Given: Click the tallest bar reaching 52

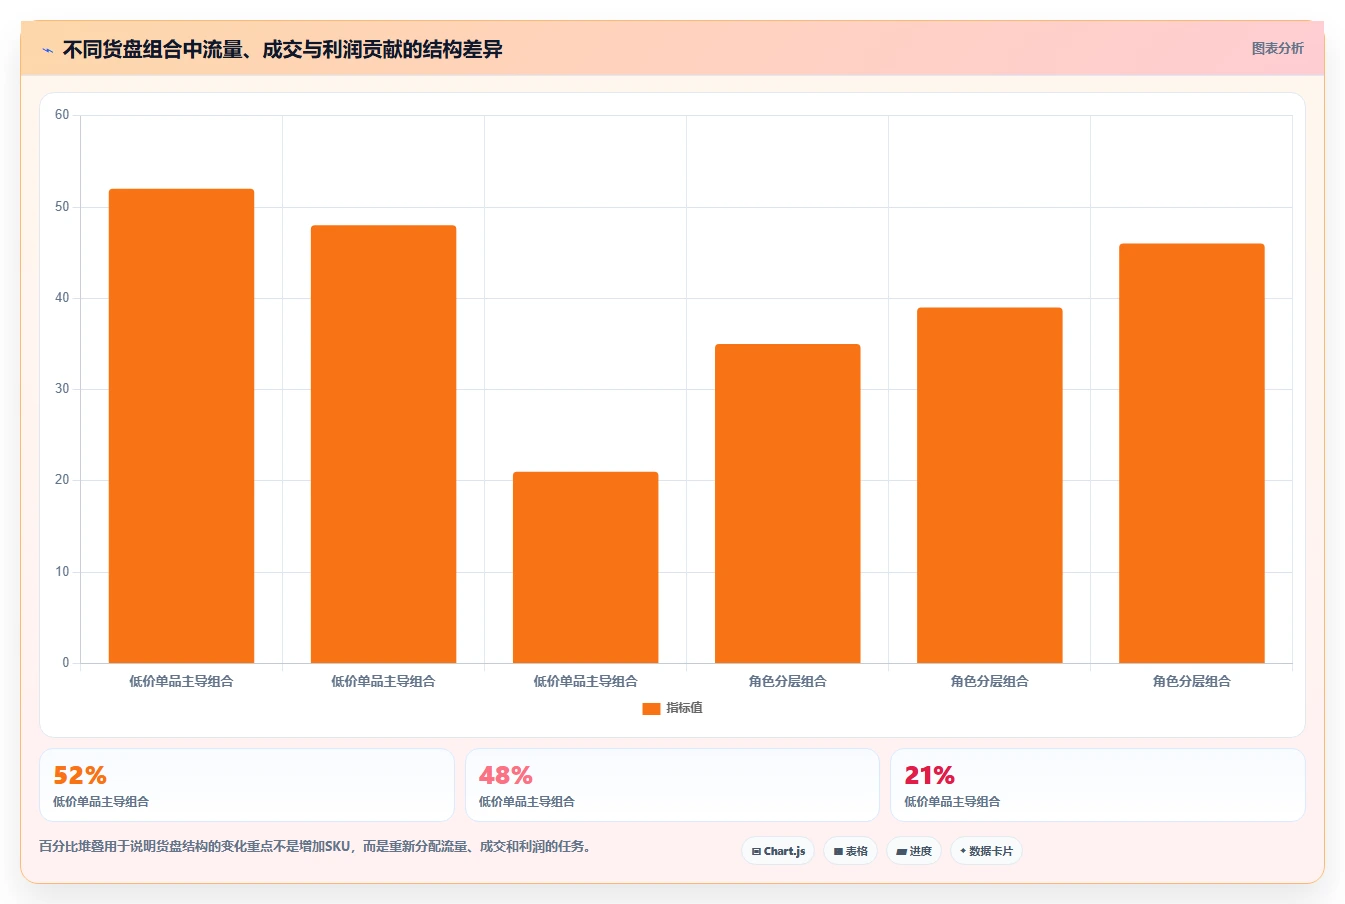Looking at the screenshot, I should point(181,426).
